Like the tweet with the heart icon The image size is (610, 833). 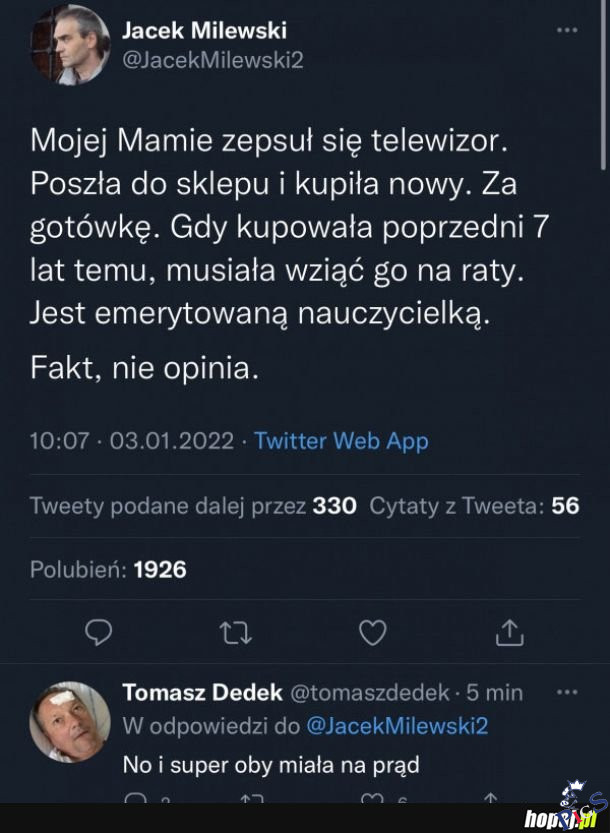pyautogui.click(x=372, y=631)
